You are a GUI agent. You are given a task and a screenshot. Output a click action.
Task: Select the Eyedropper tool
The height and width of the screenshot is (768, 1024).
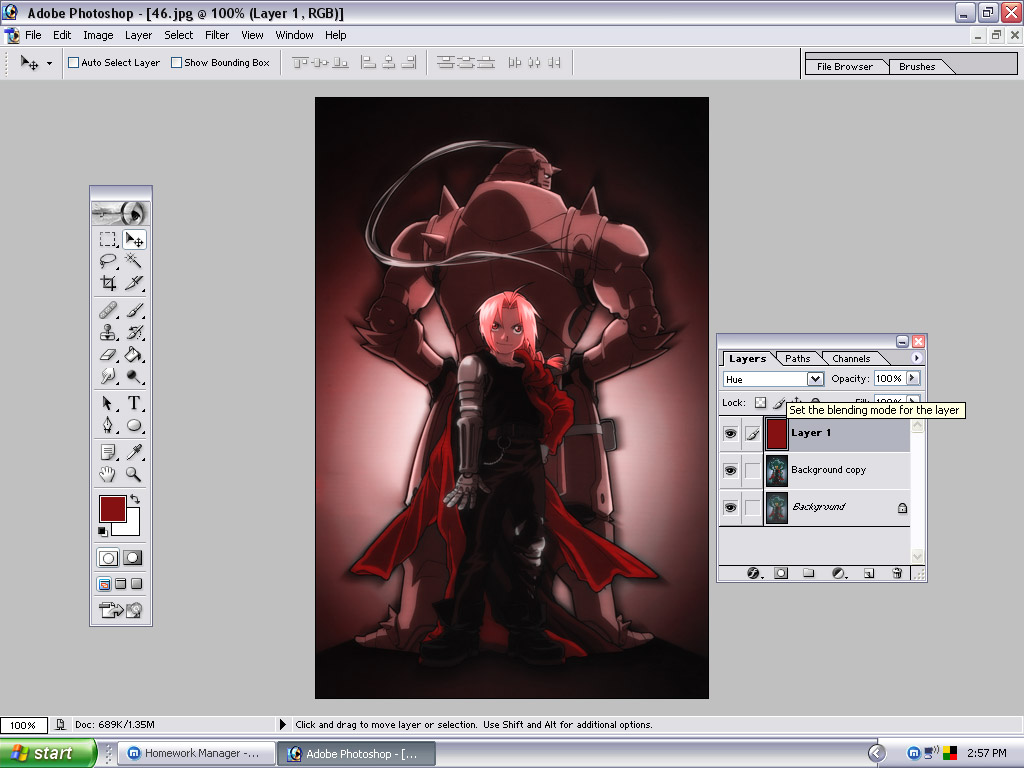(134, 452)
